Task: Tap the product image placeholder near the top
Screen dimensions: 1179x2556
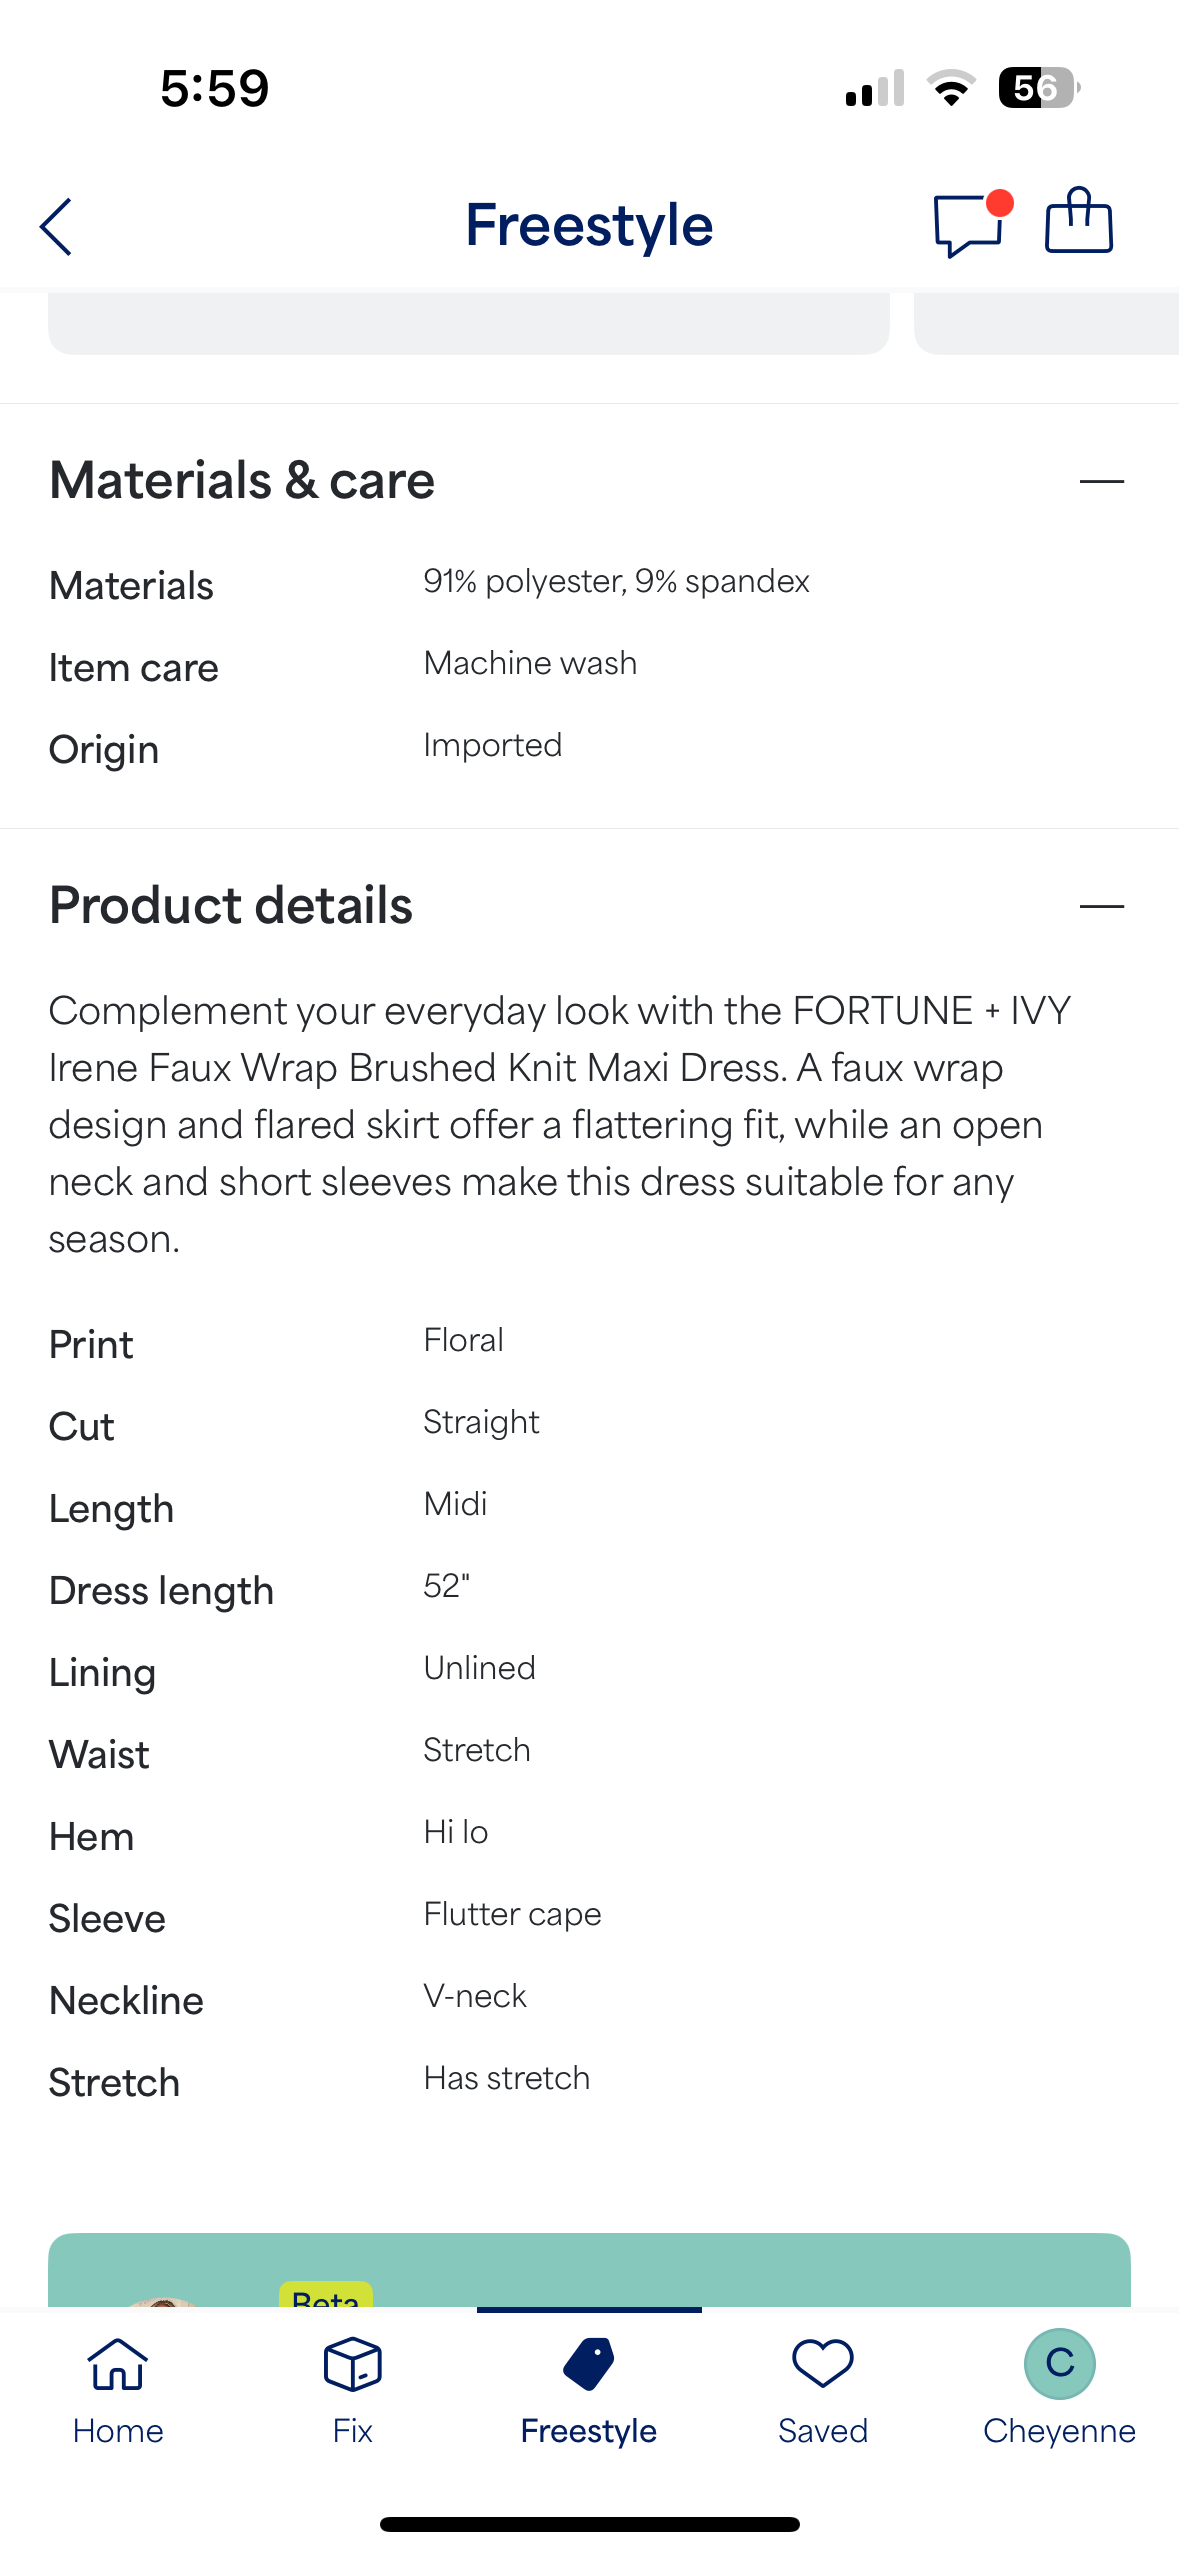Action: 468,322
